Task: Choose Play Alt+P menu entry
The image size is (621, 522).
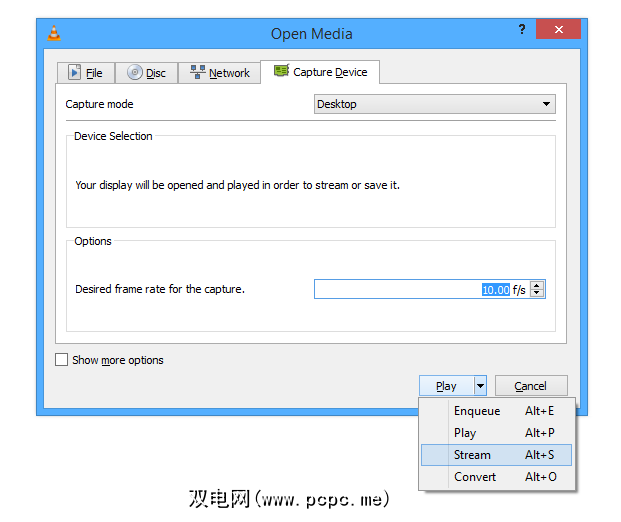Action: [x=496, y=433]
